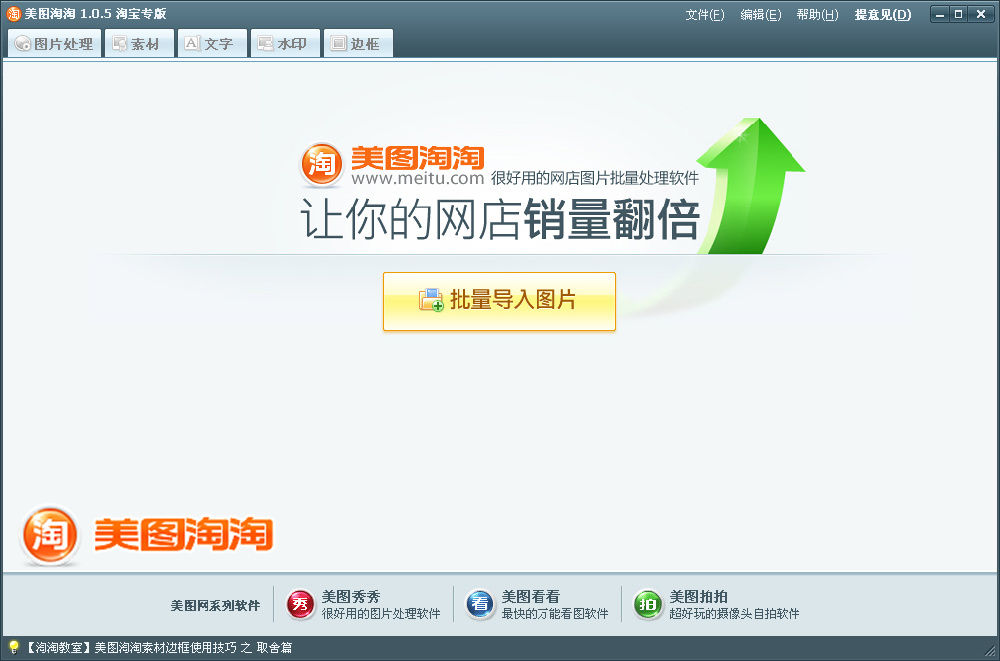Maximize the 美图淘淘 window

959,14
